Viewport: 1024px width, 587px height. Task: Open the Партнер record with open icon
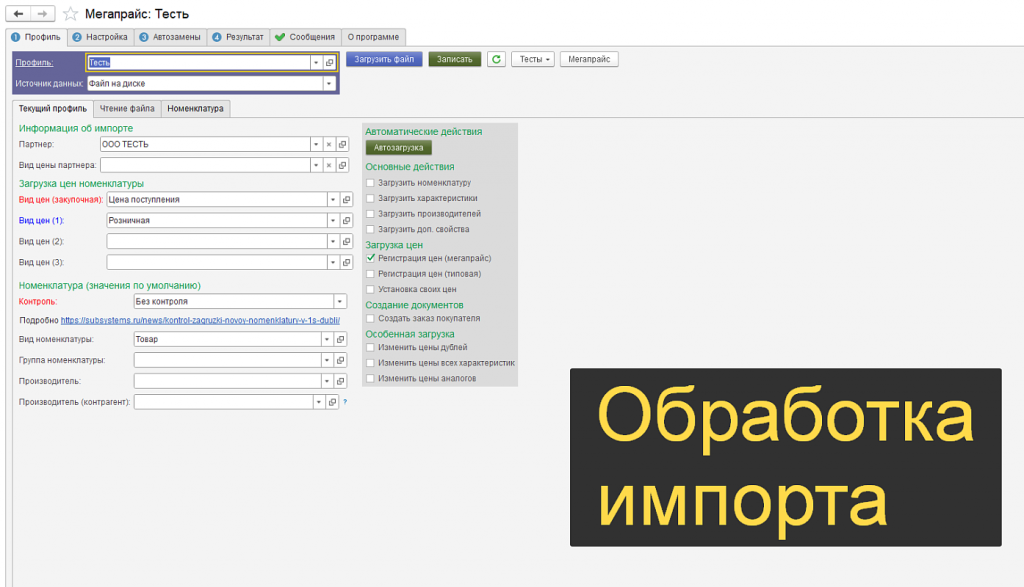click(x=342, y=144)
